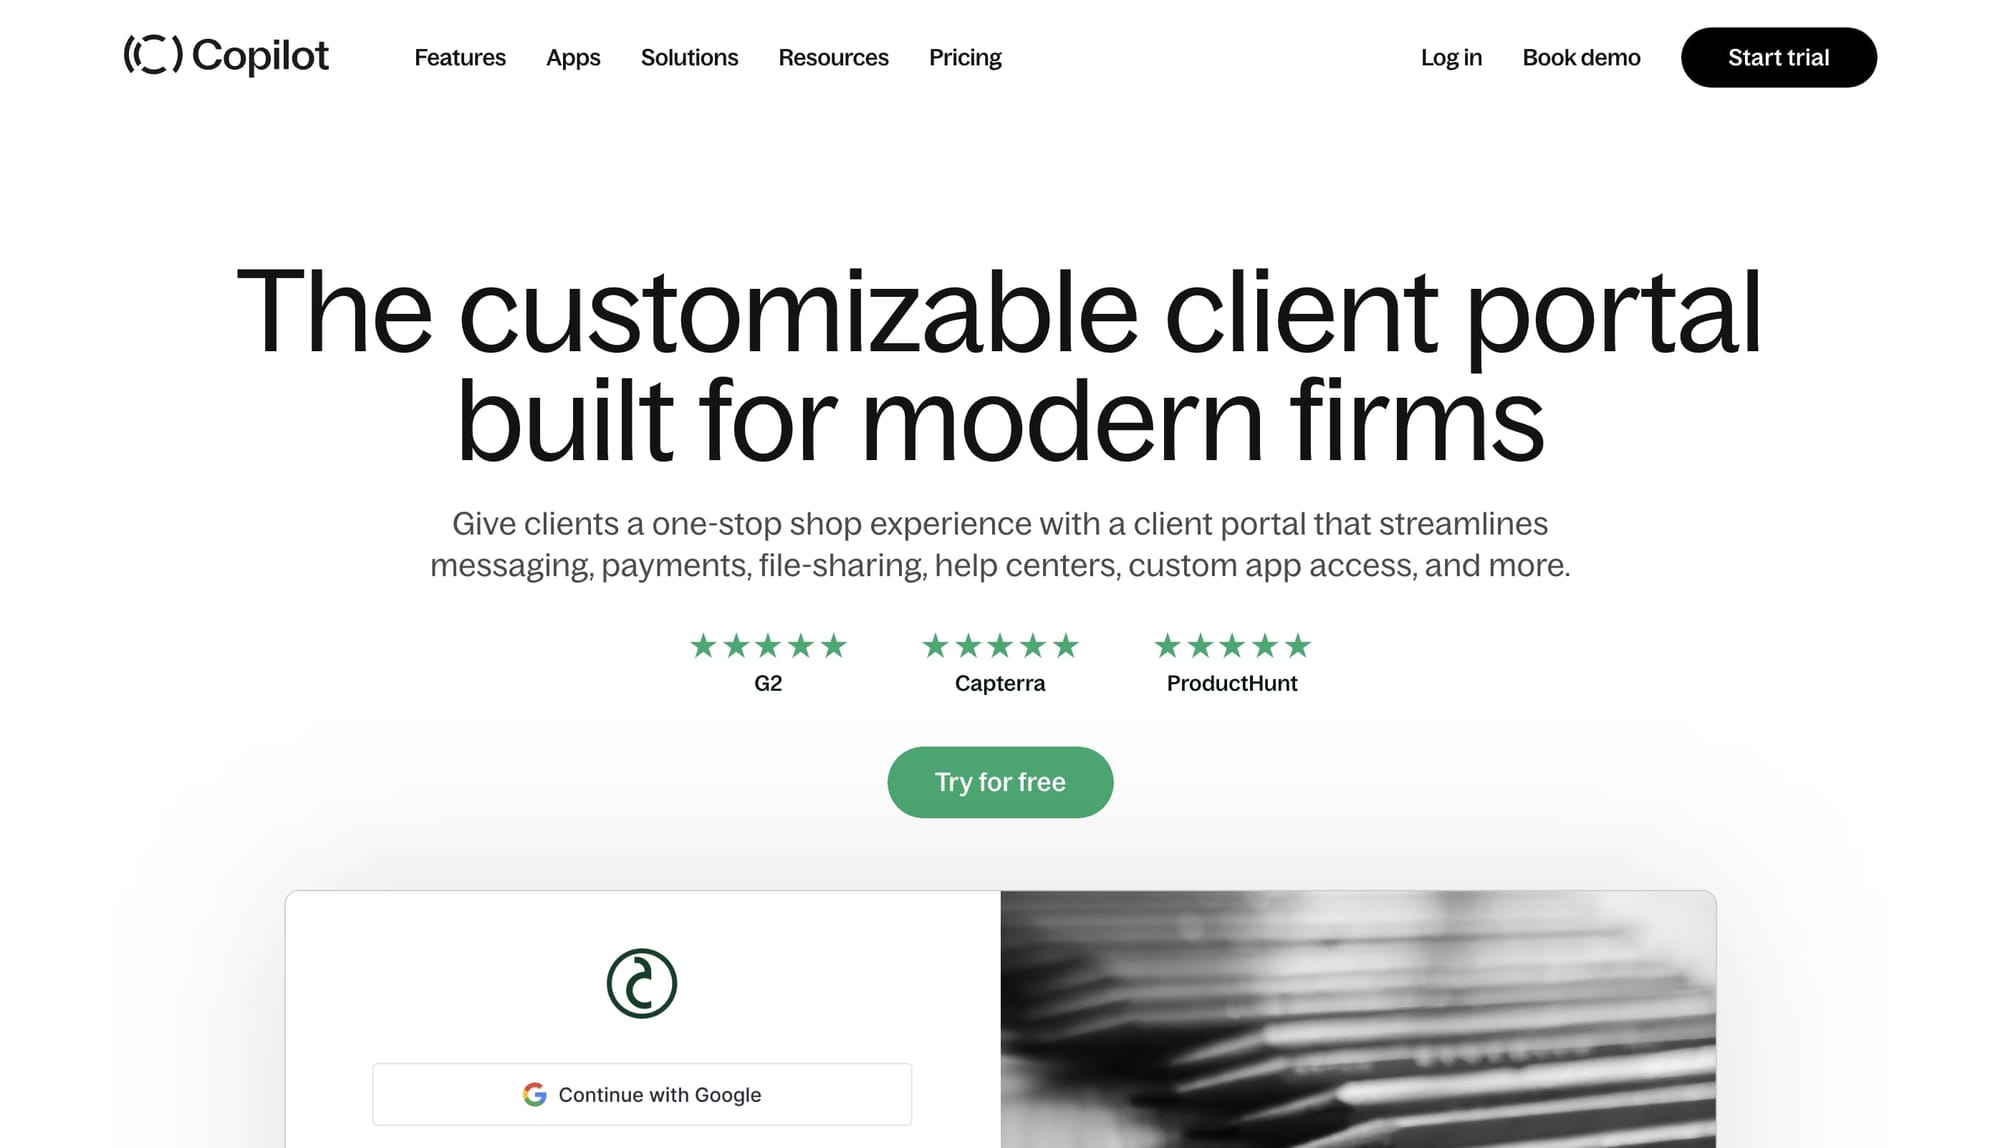The height and width of the screenshot is (1148, 2000).
Task: Click the 'Log in' link in the header
Action: 1452,56
